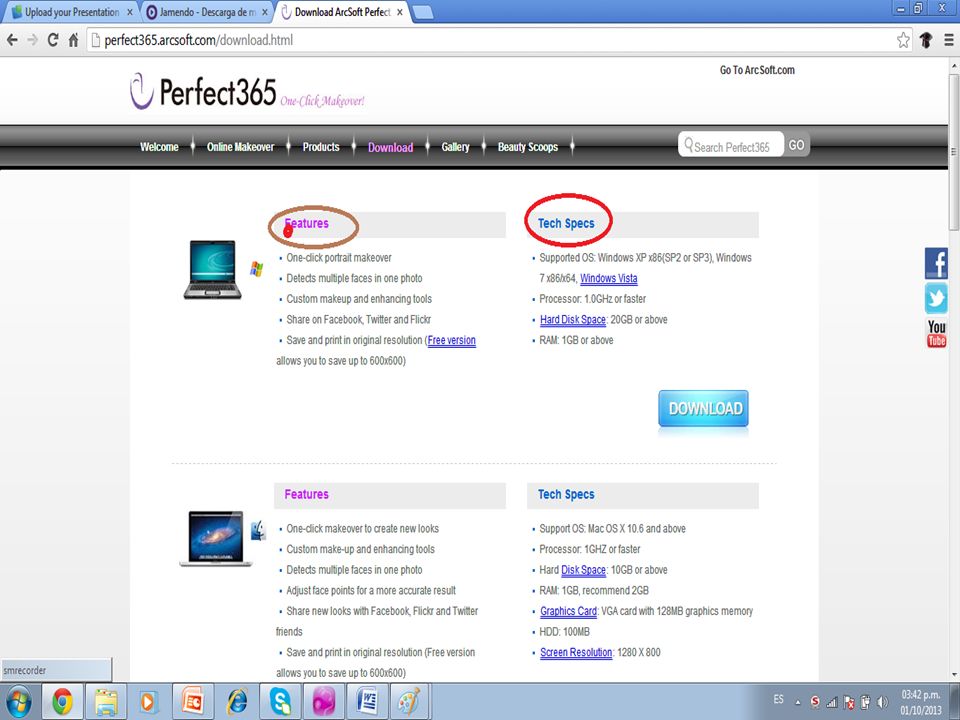Go back with browser back arrow
The image size is (960, 720).
[12, 40]
